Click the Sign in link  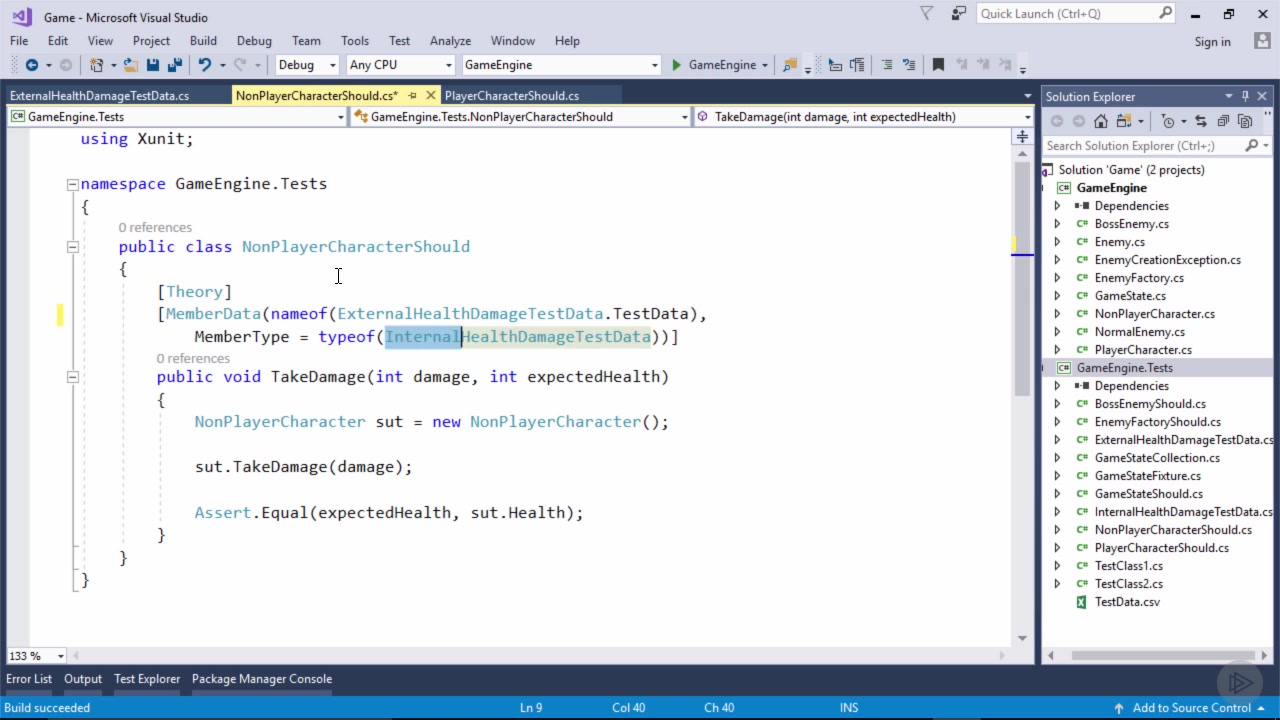pos(1212,42)
